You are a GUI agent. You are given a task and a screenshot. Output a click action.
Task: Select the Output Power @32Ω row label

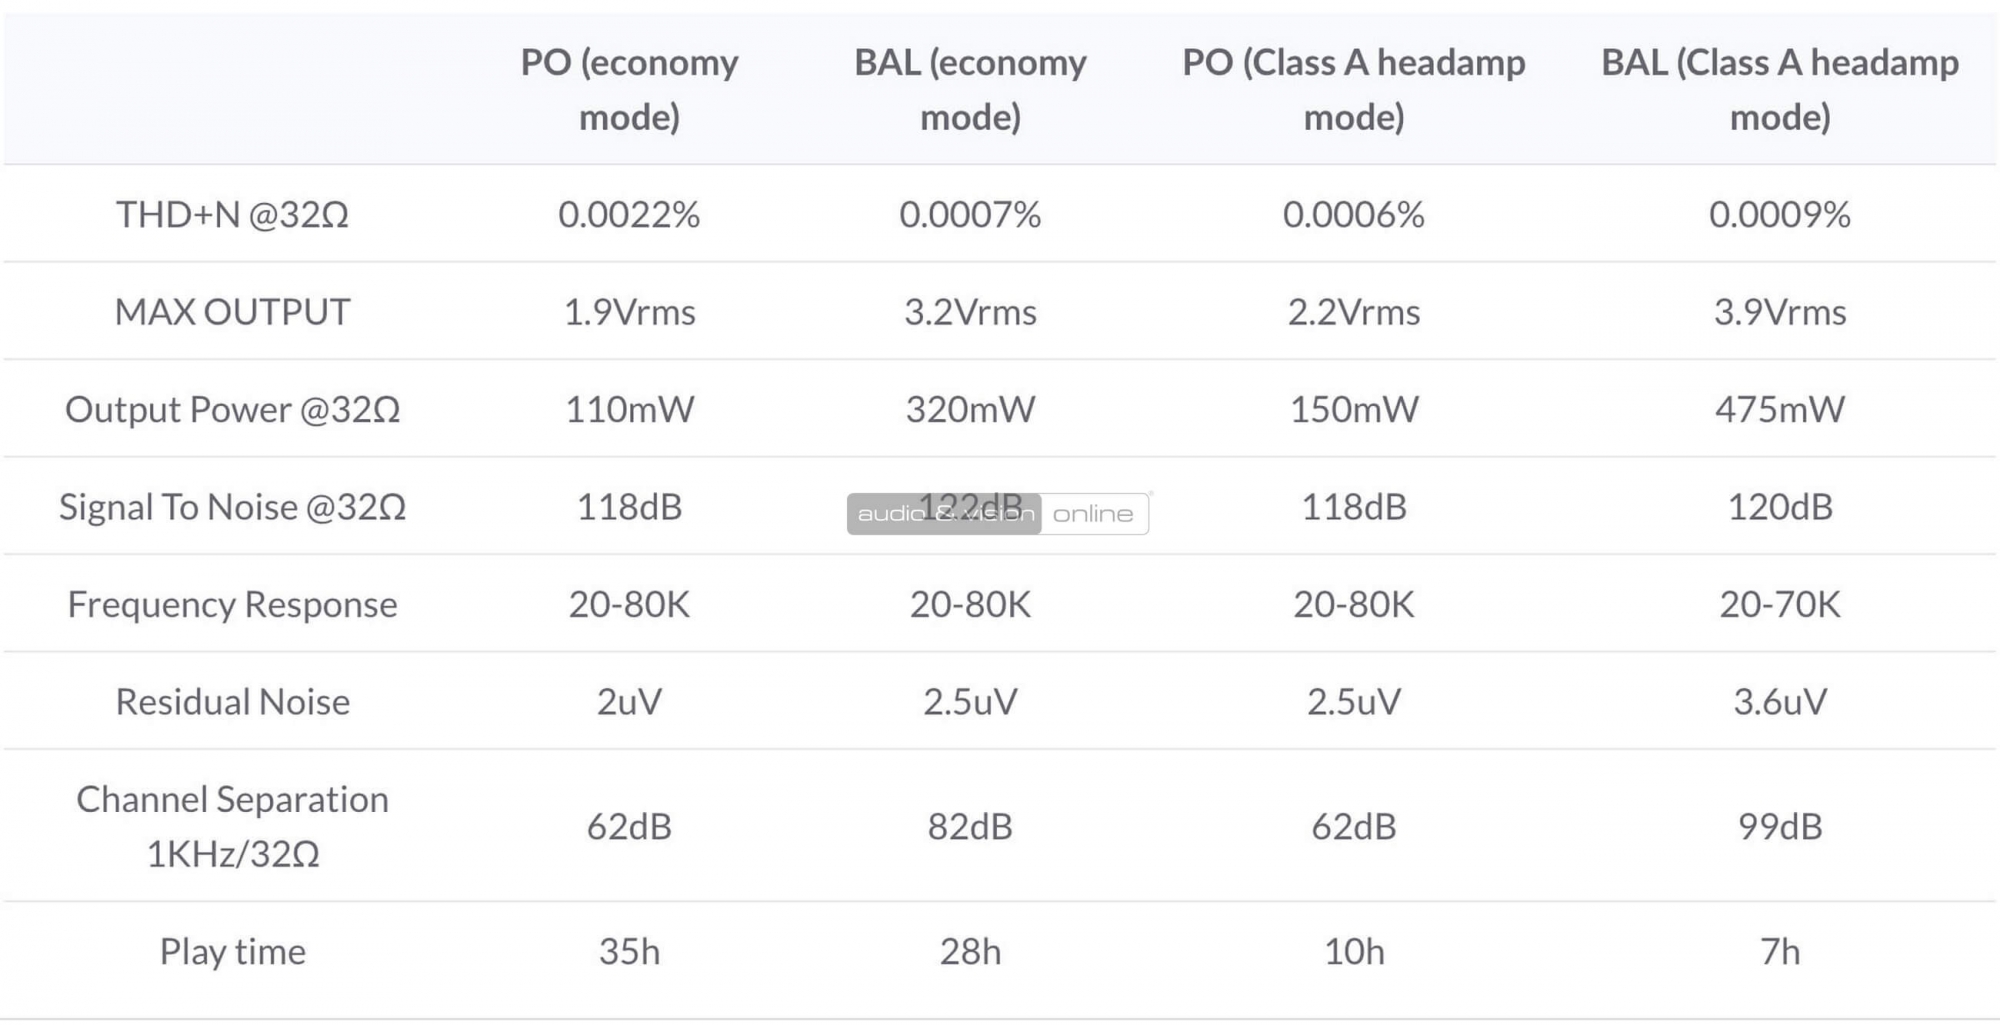(x=232, y=409)
